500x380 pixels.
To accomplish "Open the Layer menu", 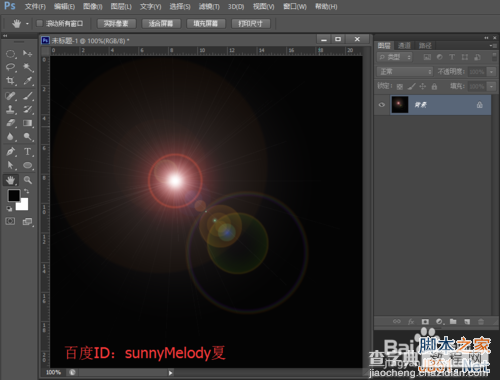I will pyautogui.click(x=121, y=7).
